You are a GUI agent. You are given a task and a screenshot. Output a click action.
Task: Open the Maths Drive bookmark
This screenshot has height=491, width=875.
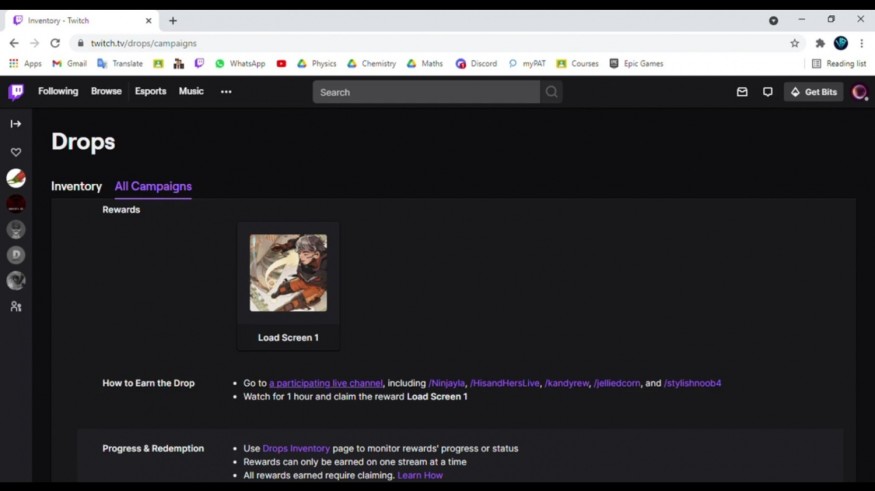(x=425, y=64)
